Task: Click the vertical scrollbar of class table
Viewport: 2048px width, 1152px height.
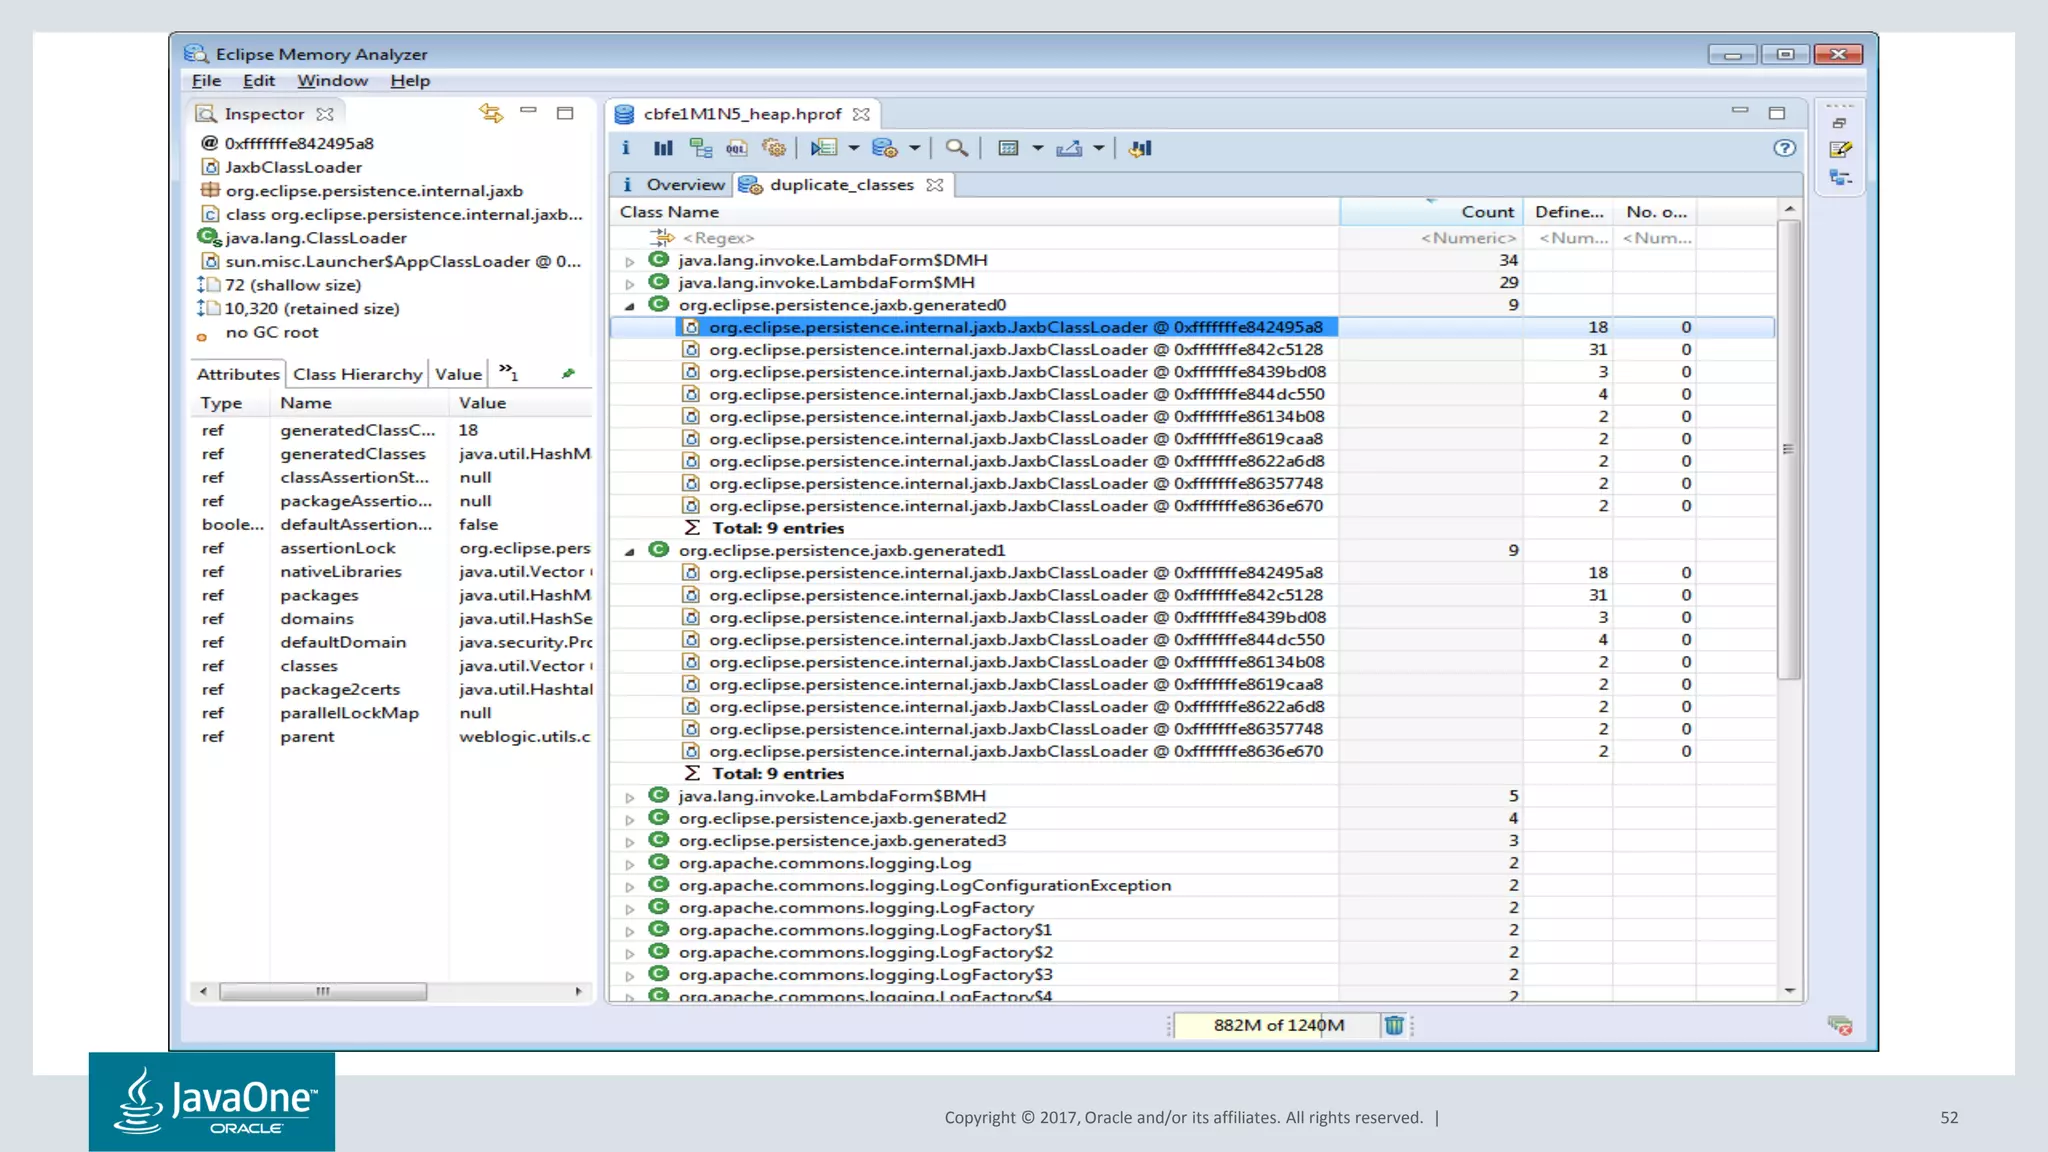Action: coord(1789,449)
